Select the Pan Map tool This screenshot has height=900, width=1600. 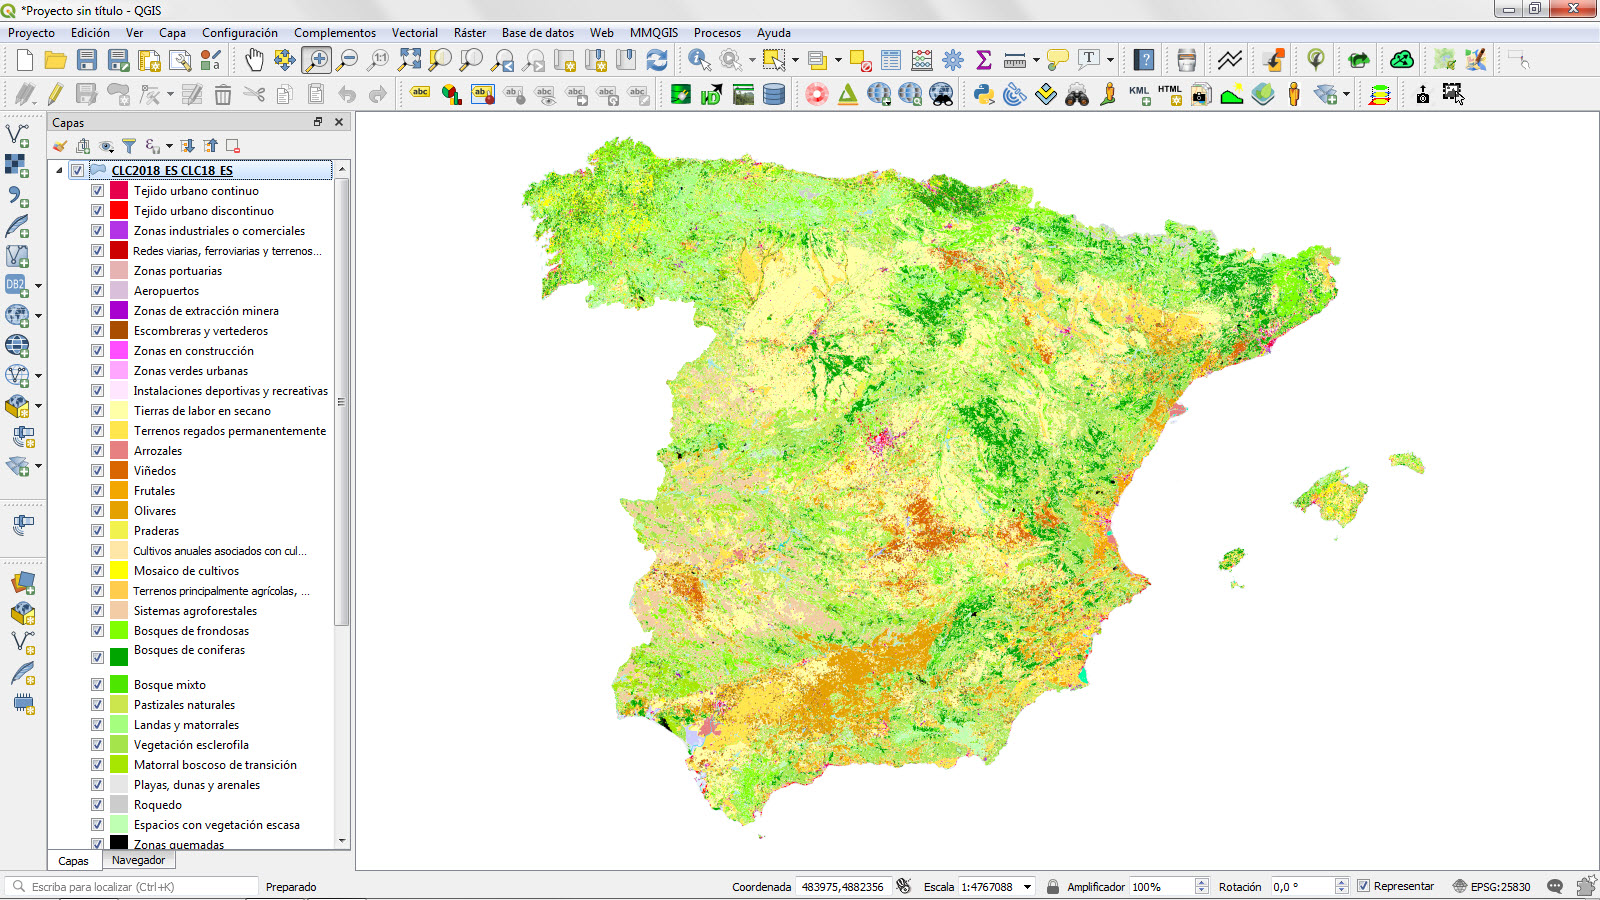coord(255,59)
